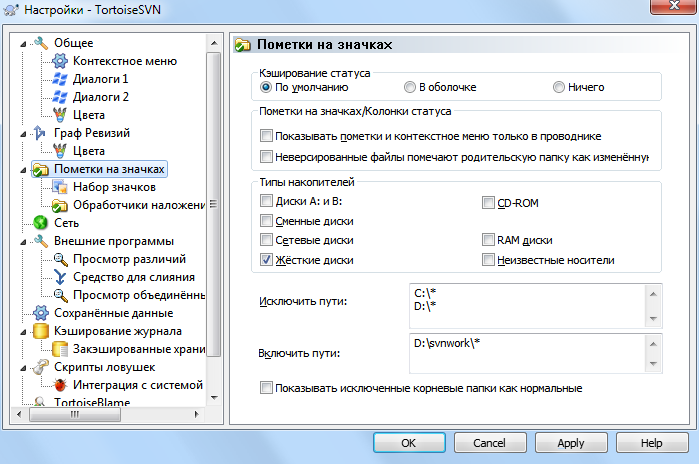Screen dimensions: 699x464
Task: Enable the CD-ROM drive type checkbox
Action: tap(488, 203)
